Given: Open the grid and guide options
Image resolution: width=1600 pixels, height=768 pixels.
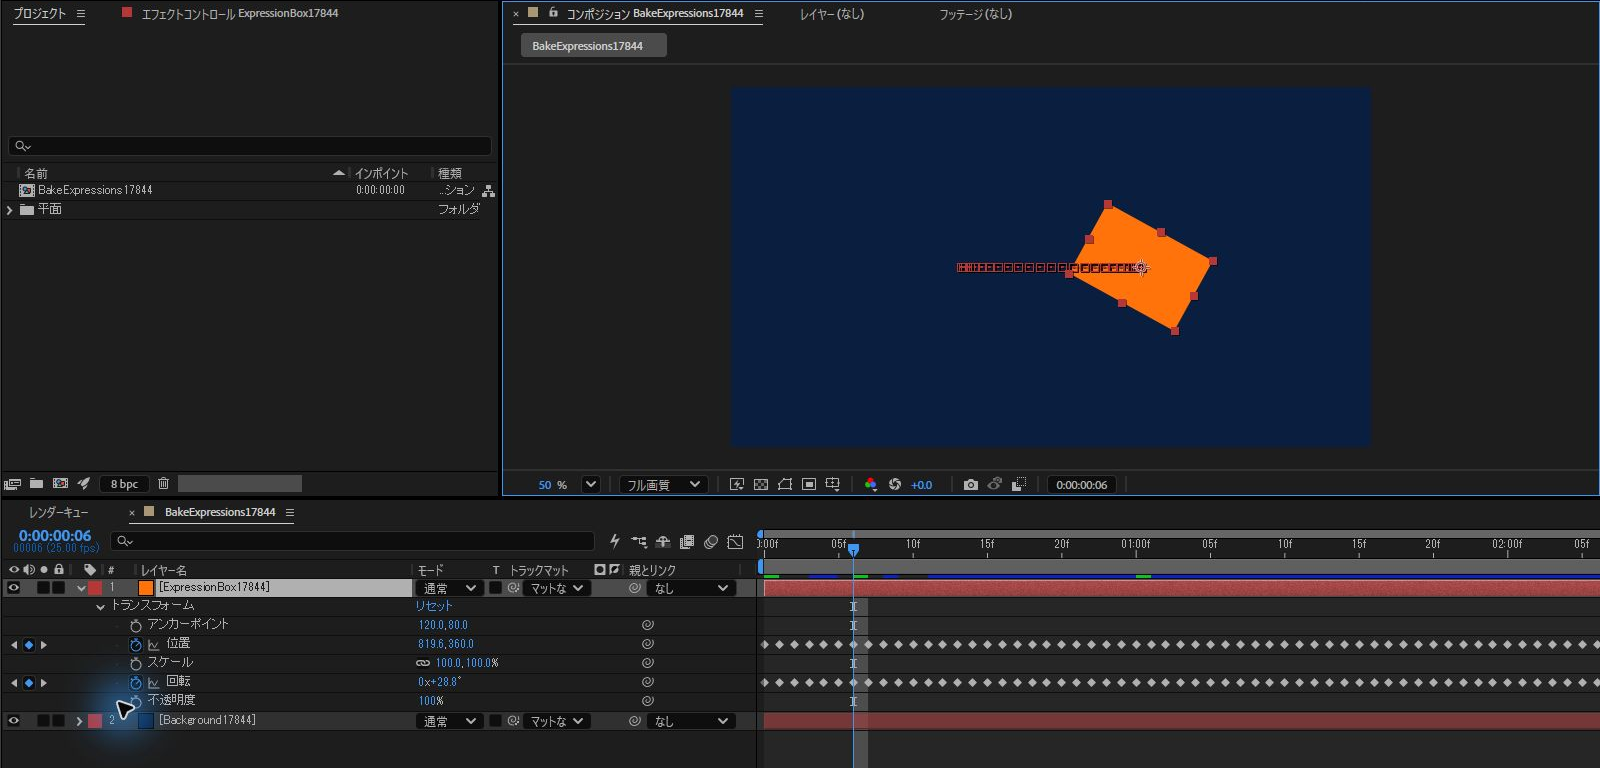Looking at the screenshot, I should 832,485.
